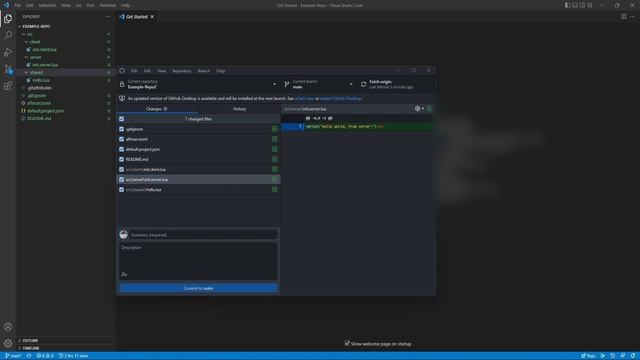Toggle VS Code primary sidebar layout icon

tap(567, 5)
